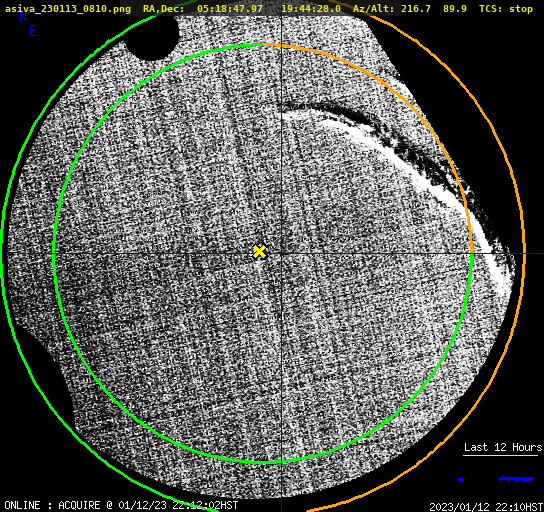Click the long blue bar under Last 12 Hours

pos(516,479)
